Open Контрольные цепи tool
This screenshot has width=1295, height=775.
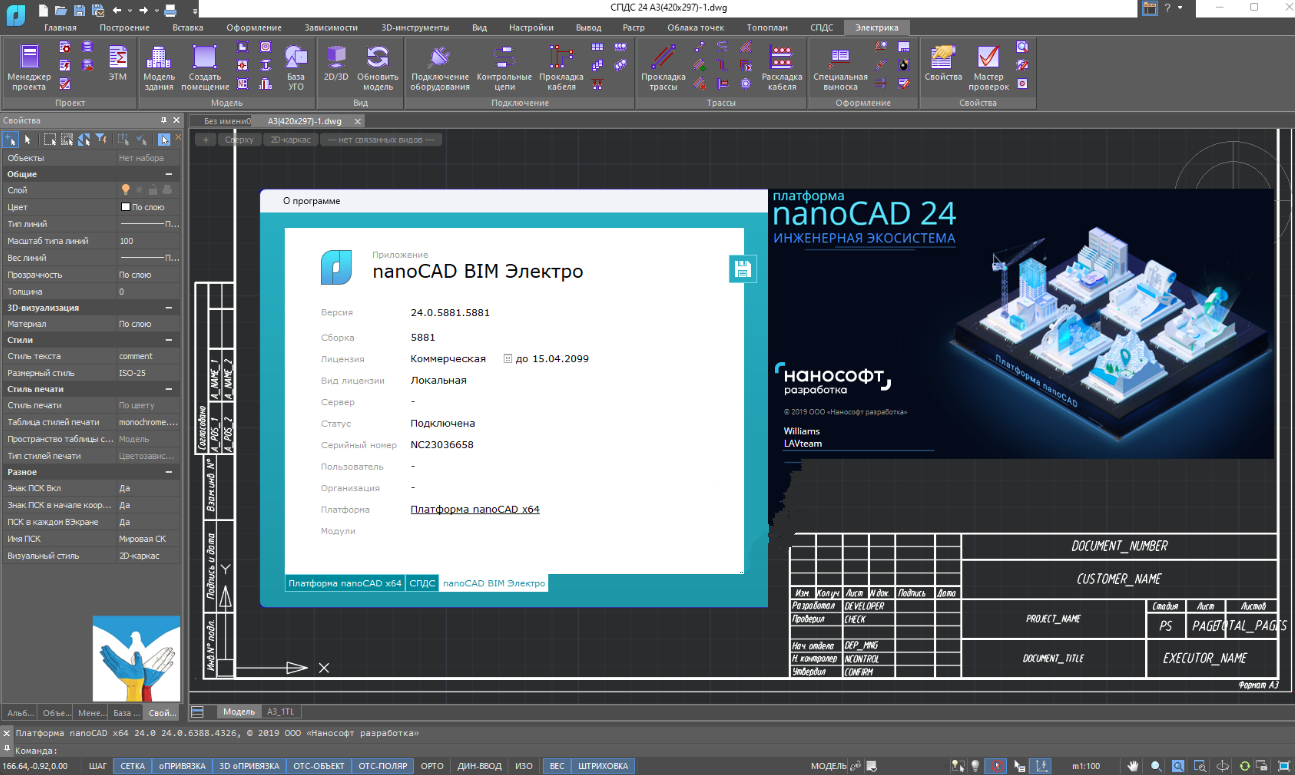click(x=504, y=66)
